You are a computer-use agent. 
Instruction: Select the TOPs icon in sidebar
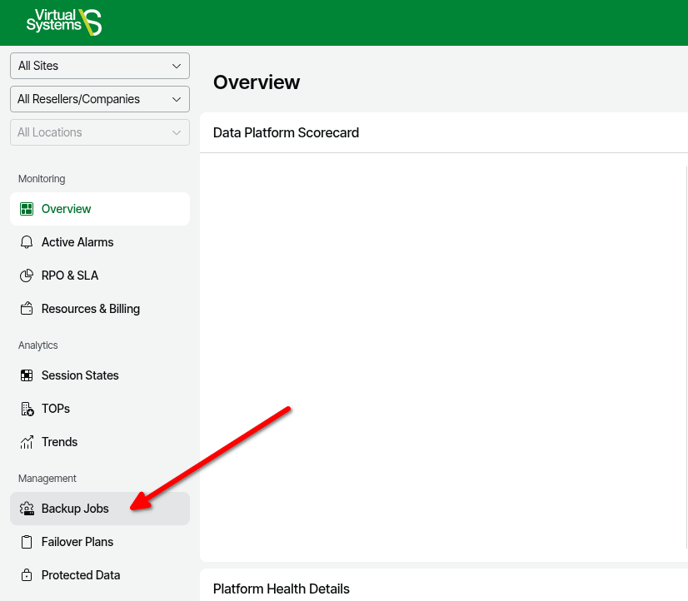pyautogui.click(x=27, y=409)
